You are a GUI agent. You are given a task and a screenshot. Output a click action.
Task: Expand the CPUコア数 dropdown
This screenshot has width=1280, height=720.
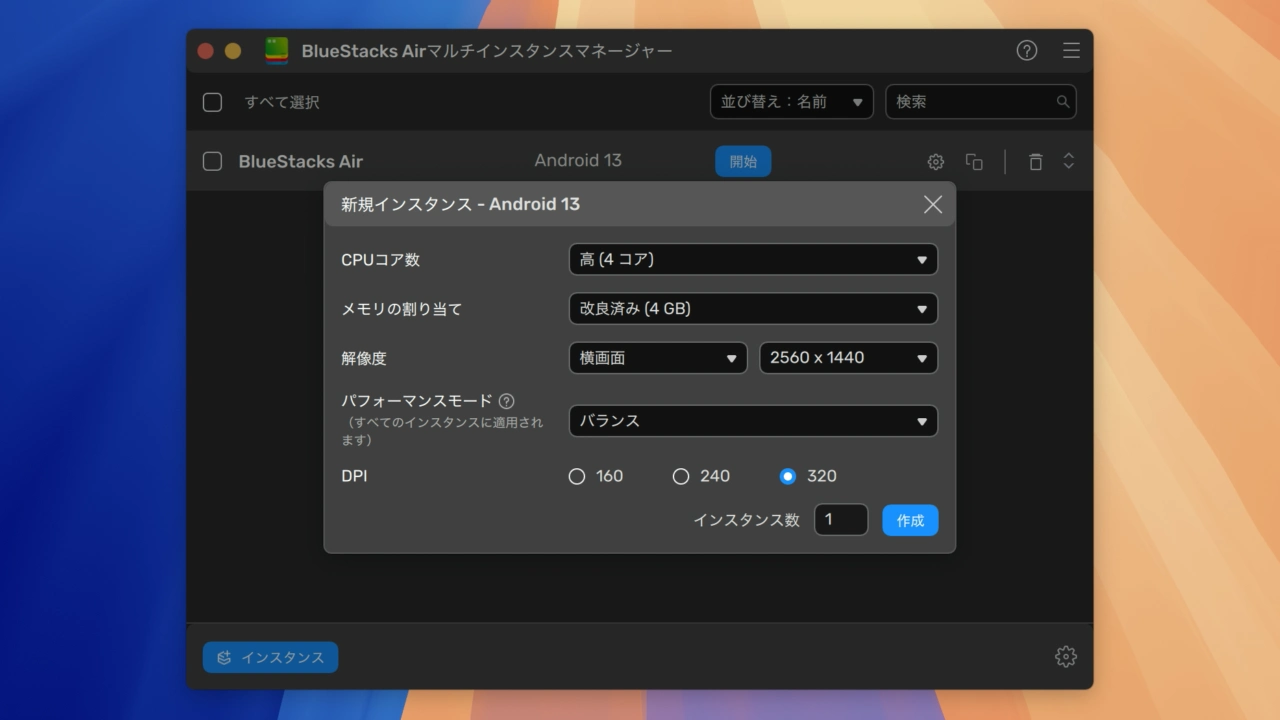pos(753,260)
